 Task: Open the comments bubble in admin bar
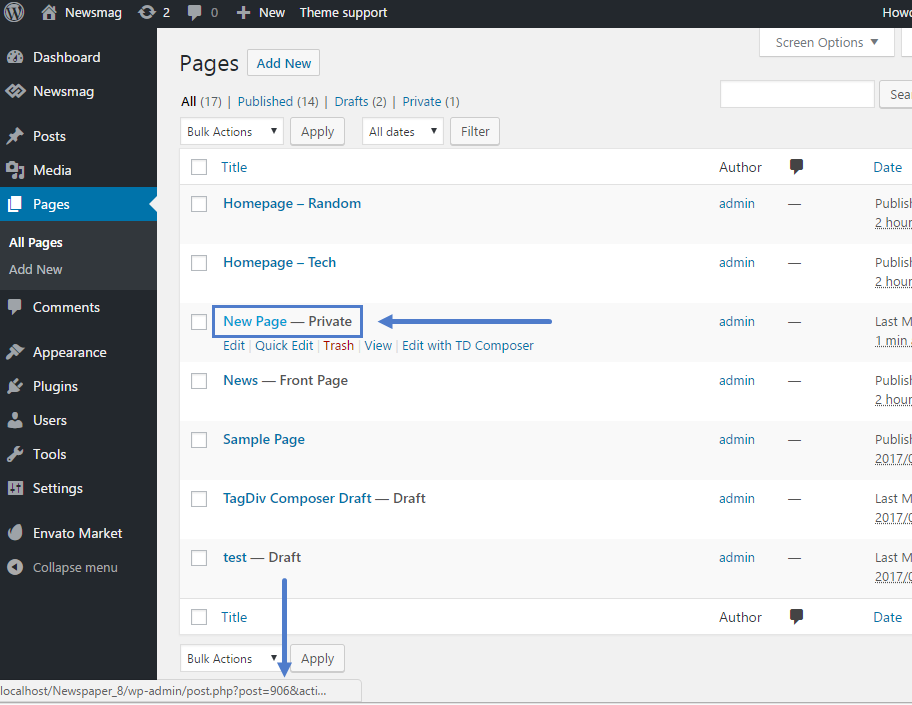[194, 13]
